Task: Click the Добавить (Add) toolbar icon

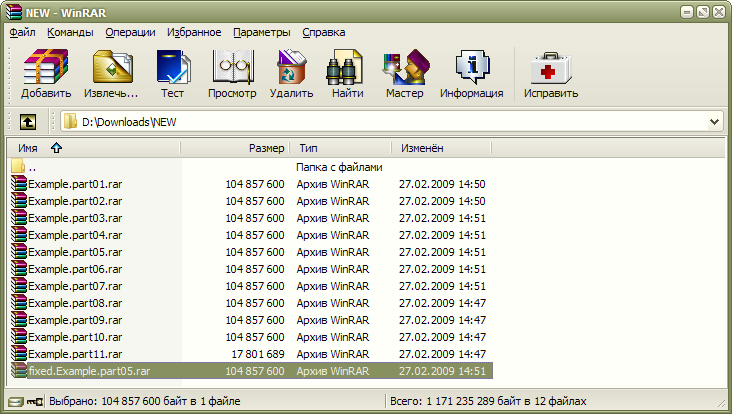Action: click(x=45, y=74)
